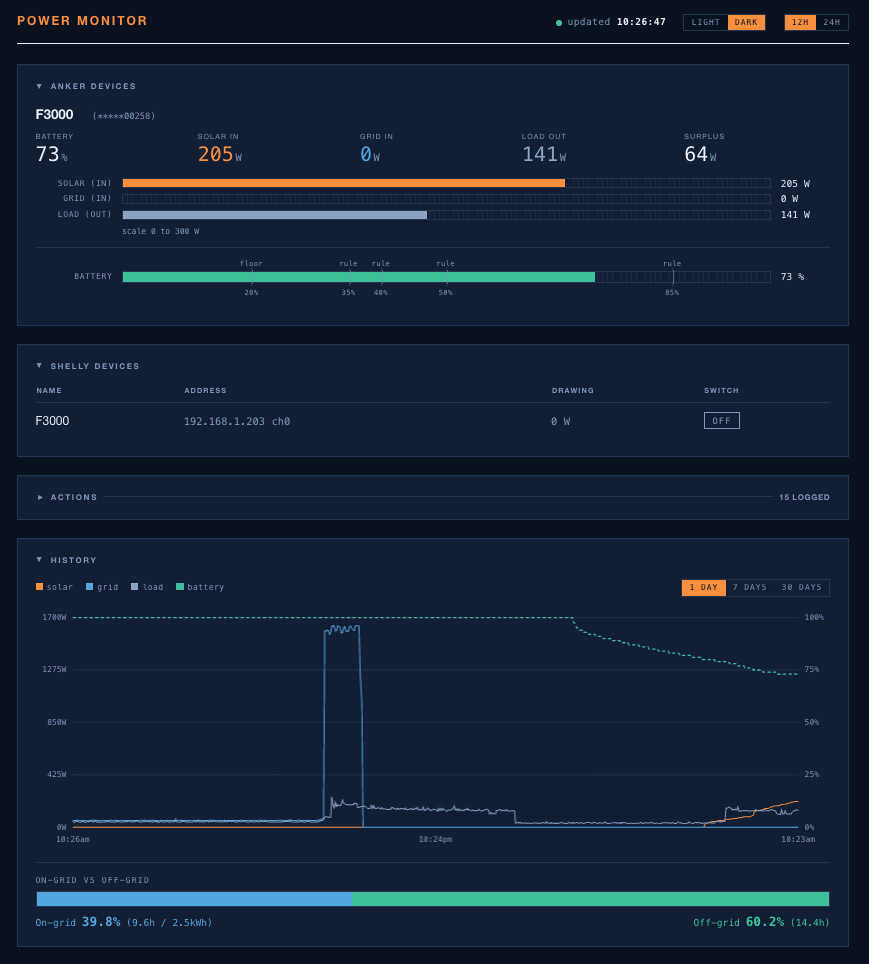
Task: Click the 1700W chart axis label
Action: click(54, 617)
